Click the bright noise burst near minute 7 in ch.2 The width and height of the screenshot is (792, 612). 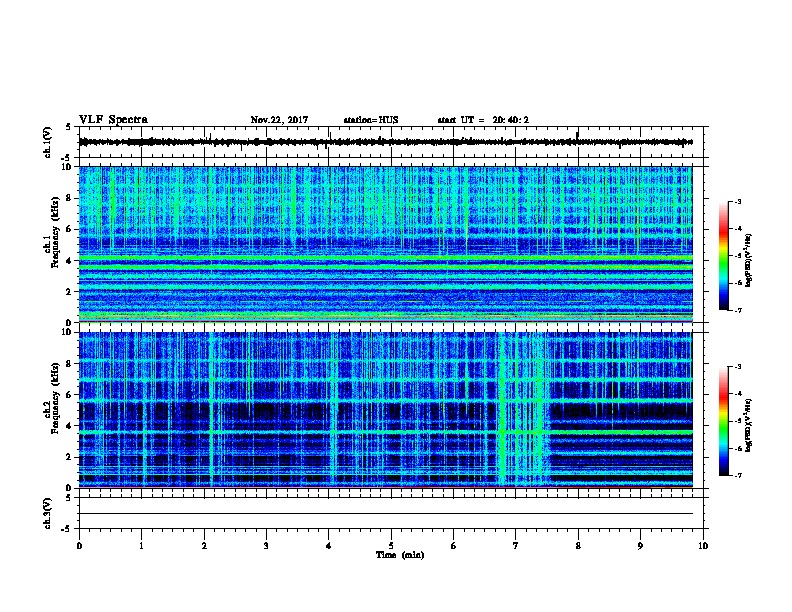click(523, 409)
